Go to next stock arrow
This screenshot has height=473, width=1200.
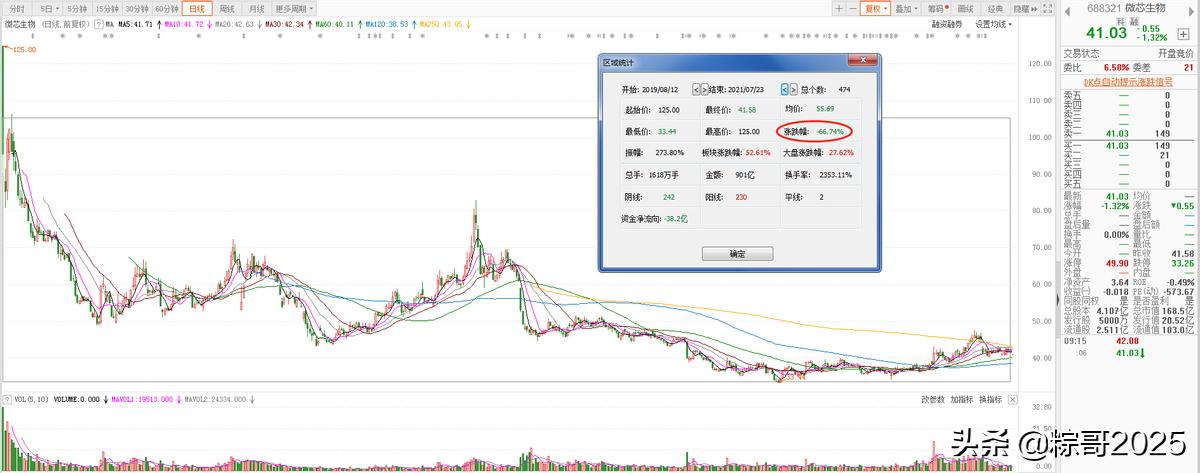point(1193,11)
